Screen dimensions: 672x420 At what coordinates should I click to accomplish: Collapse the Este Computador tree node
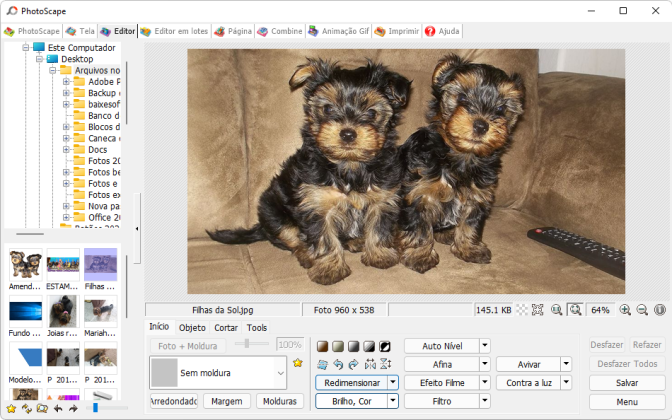click(x=26, y=47)
